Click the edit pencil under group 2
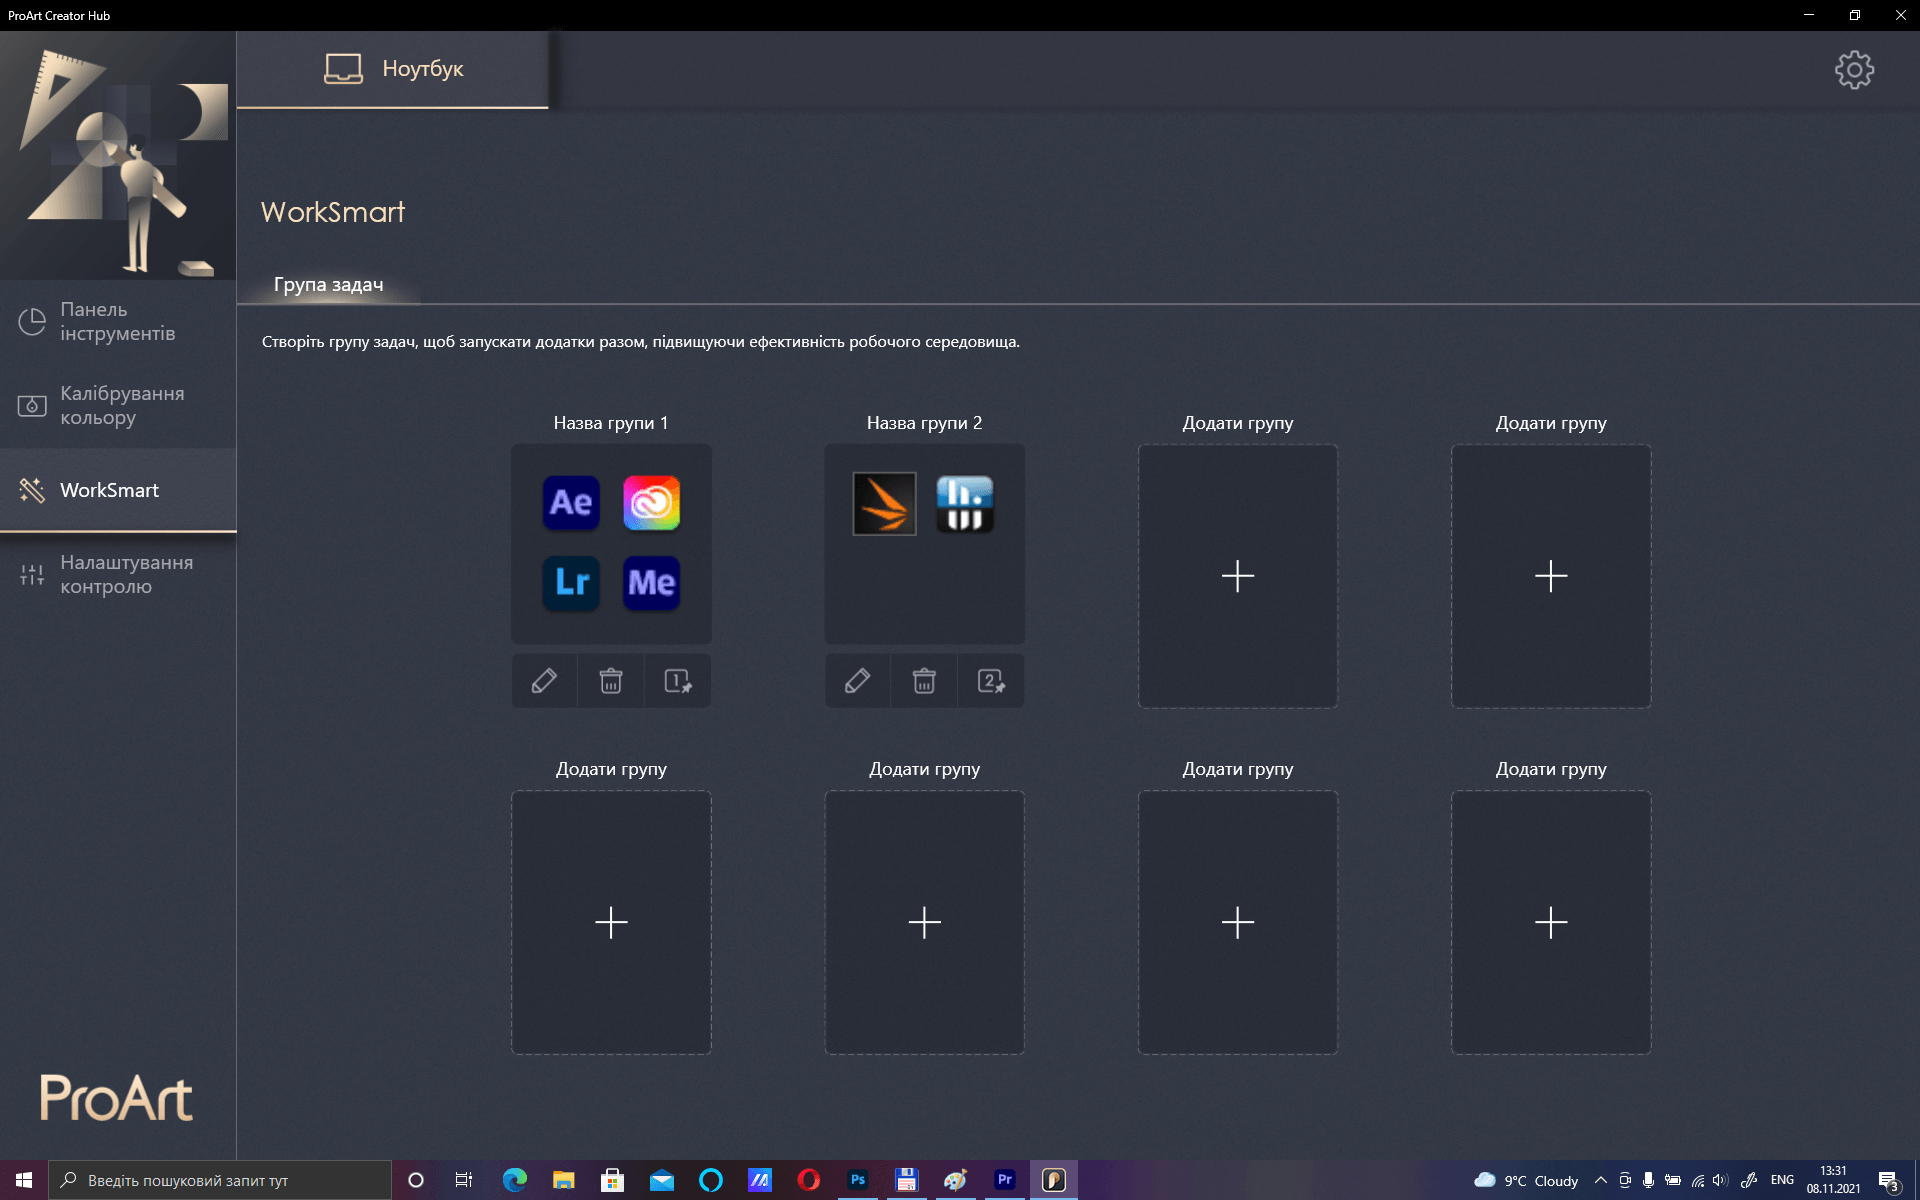 (x=857, y=681)
